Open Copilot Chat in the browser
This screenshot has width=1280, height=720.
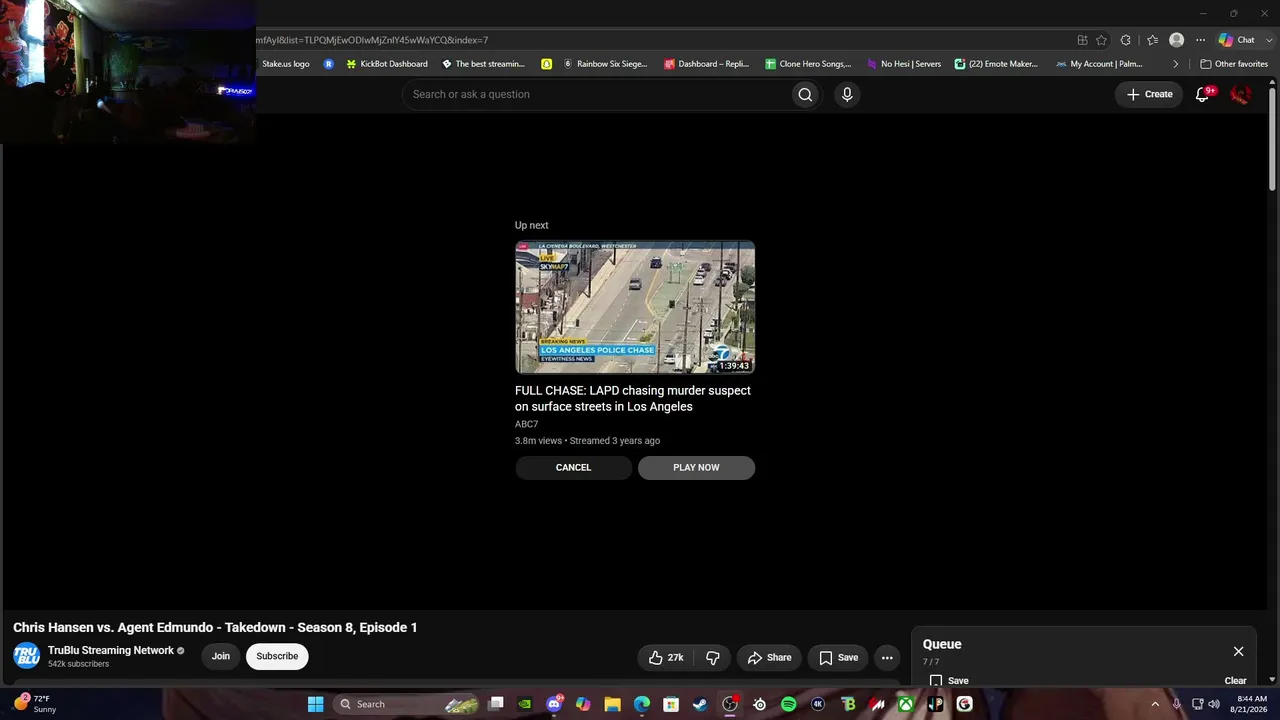click(1237, 40)
